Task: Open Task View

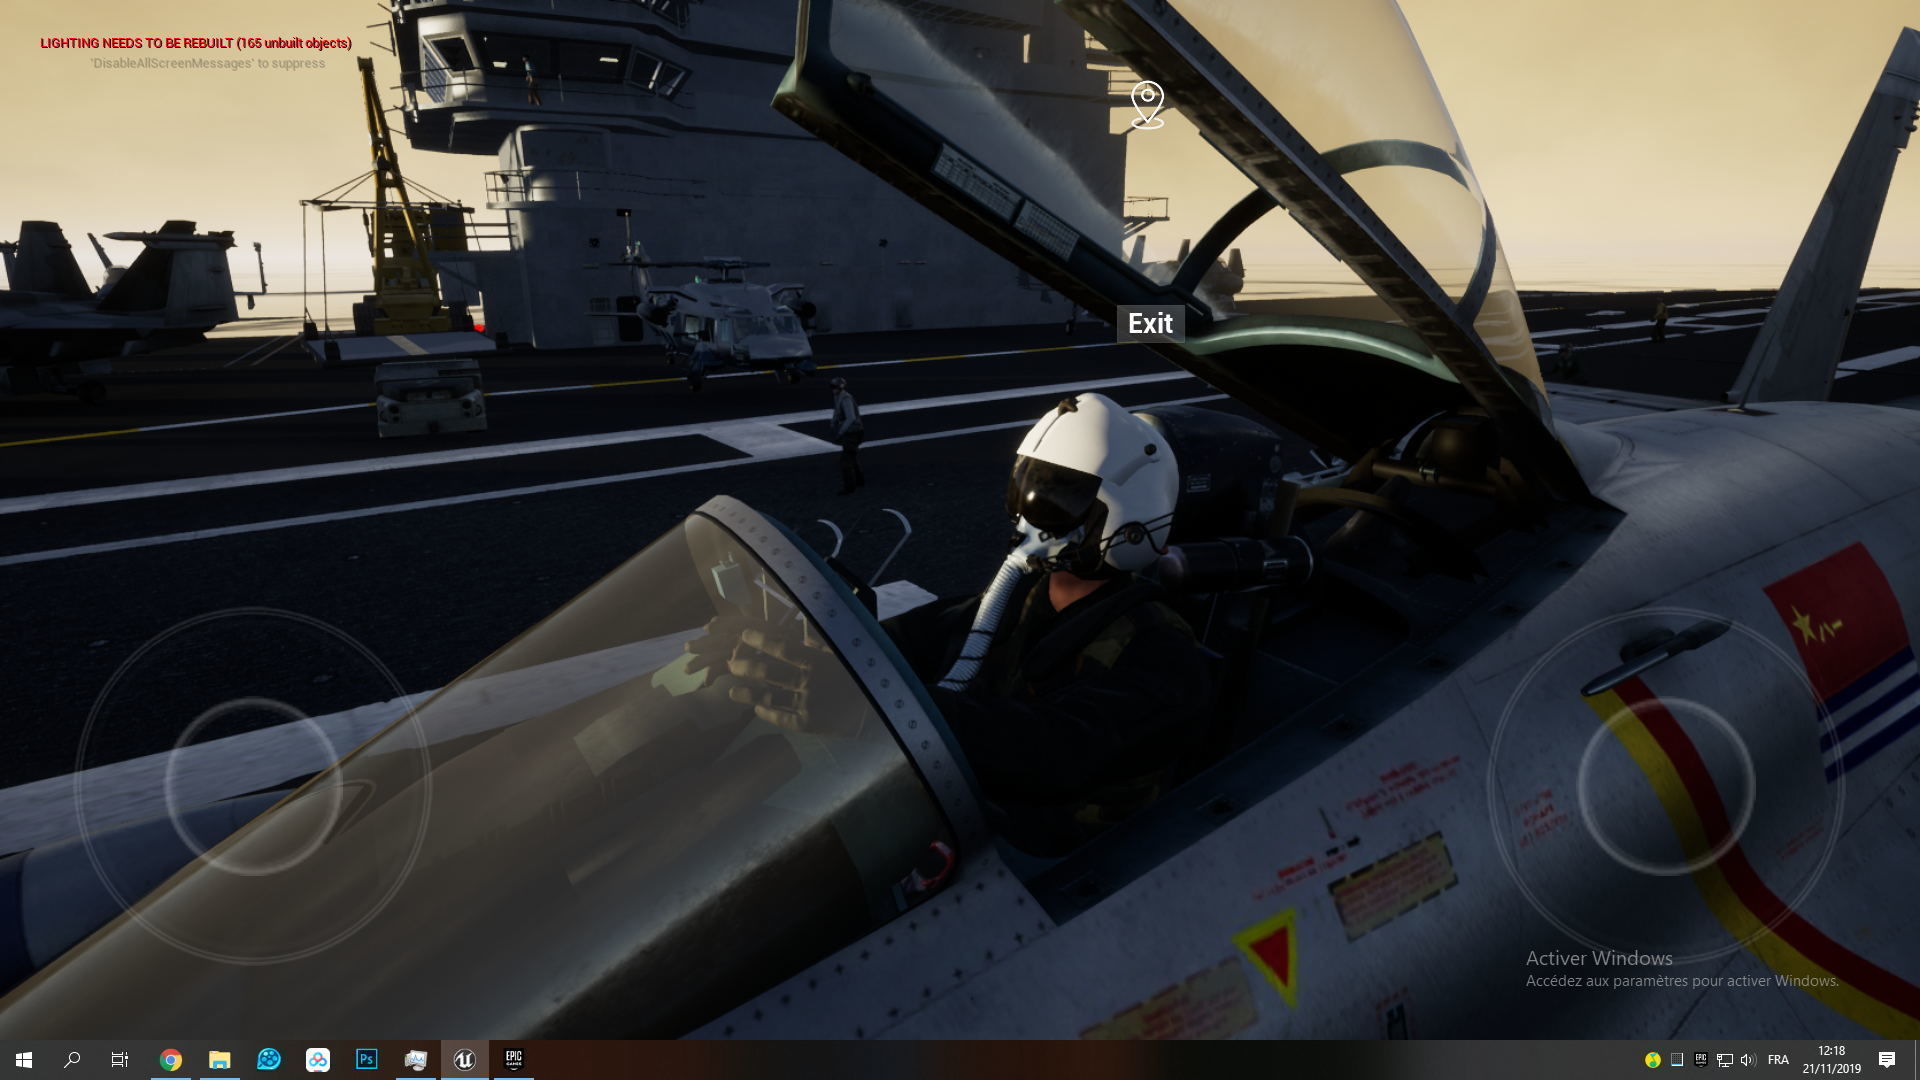Action: tap(120, 1059)
